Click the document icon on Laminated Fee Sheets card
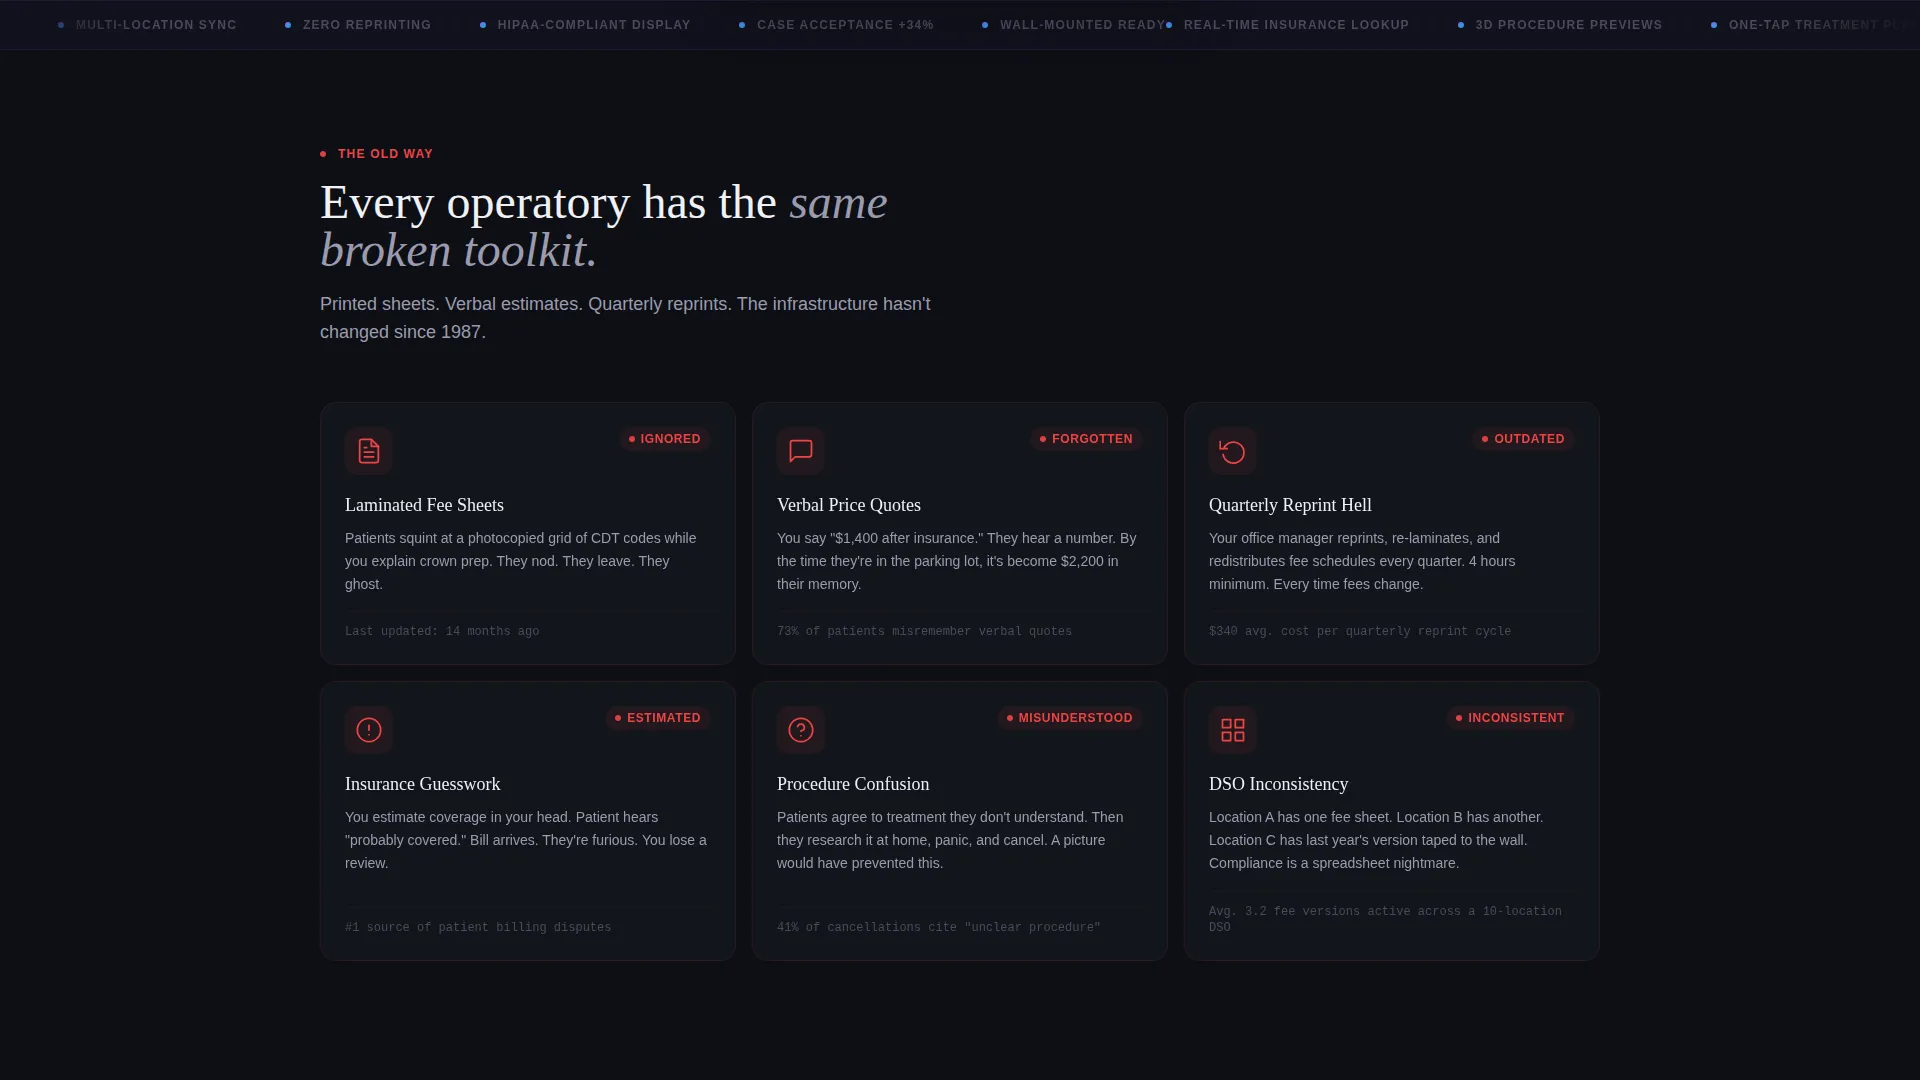 [x=369, y=451]
